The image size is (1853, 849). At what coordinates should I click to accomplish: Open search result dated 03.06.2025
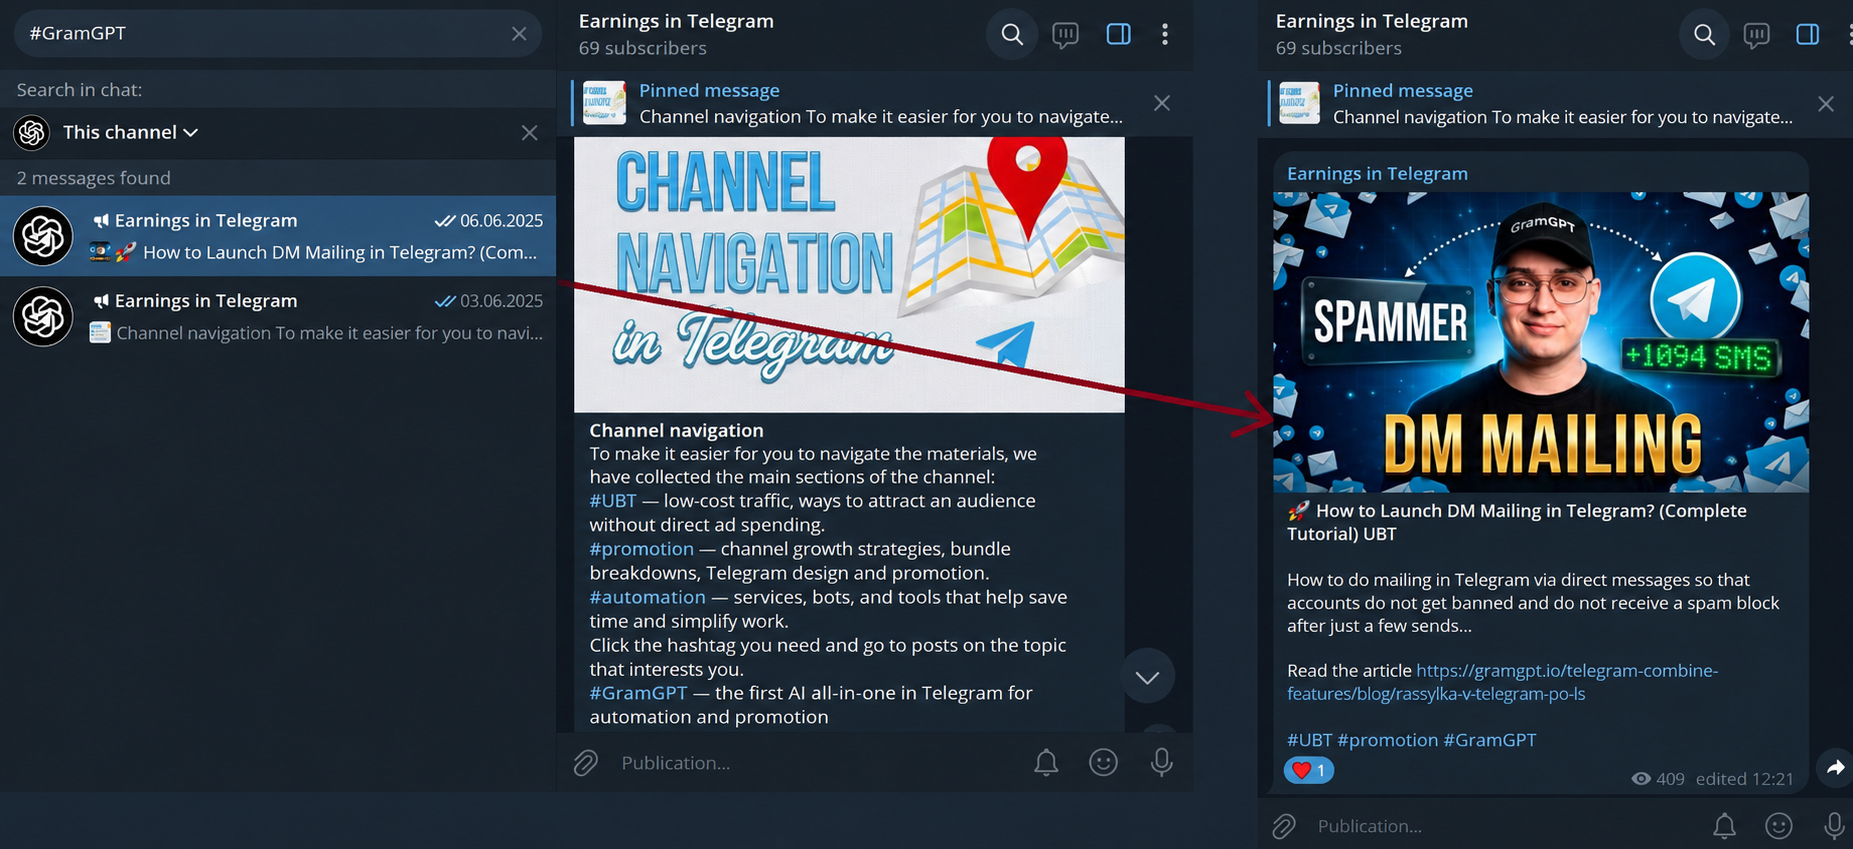278,316
